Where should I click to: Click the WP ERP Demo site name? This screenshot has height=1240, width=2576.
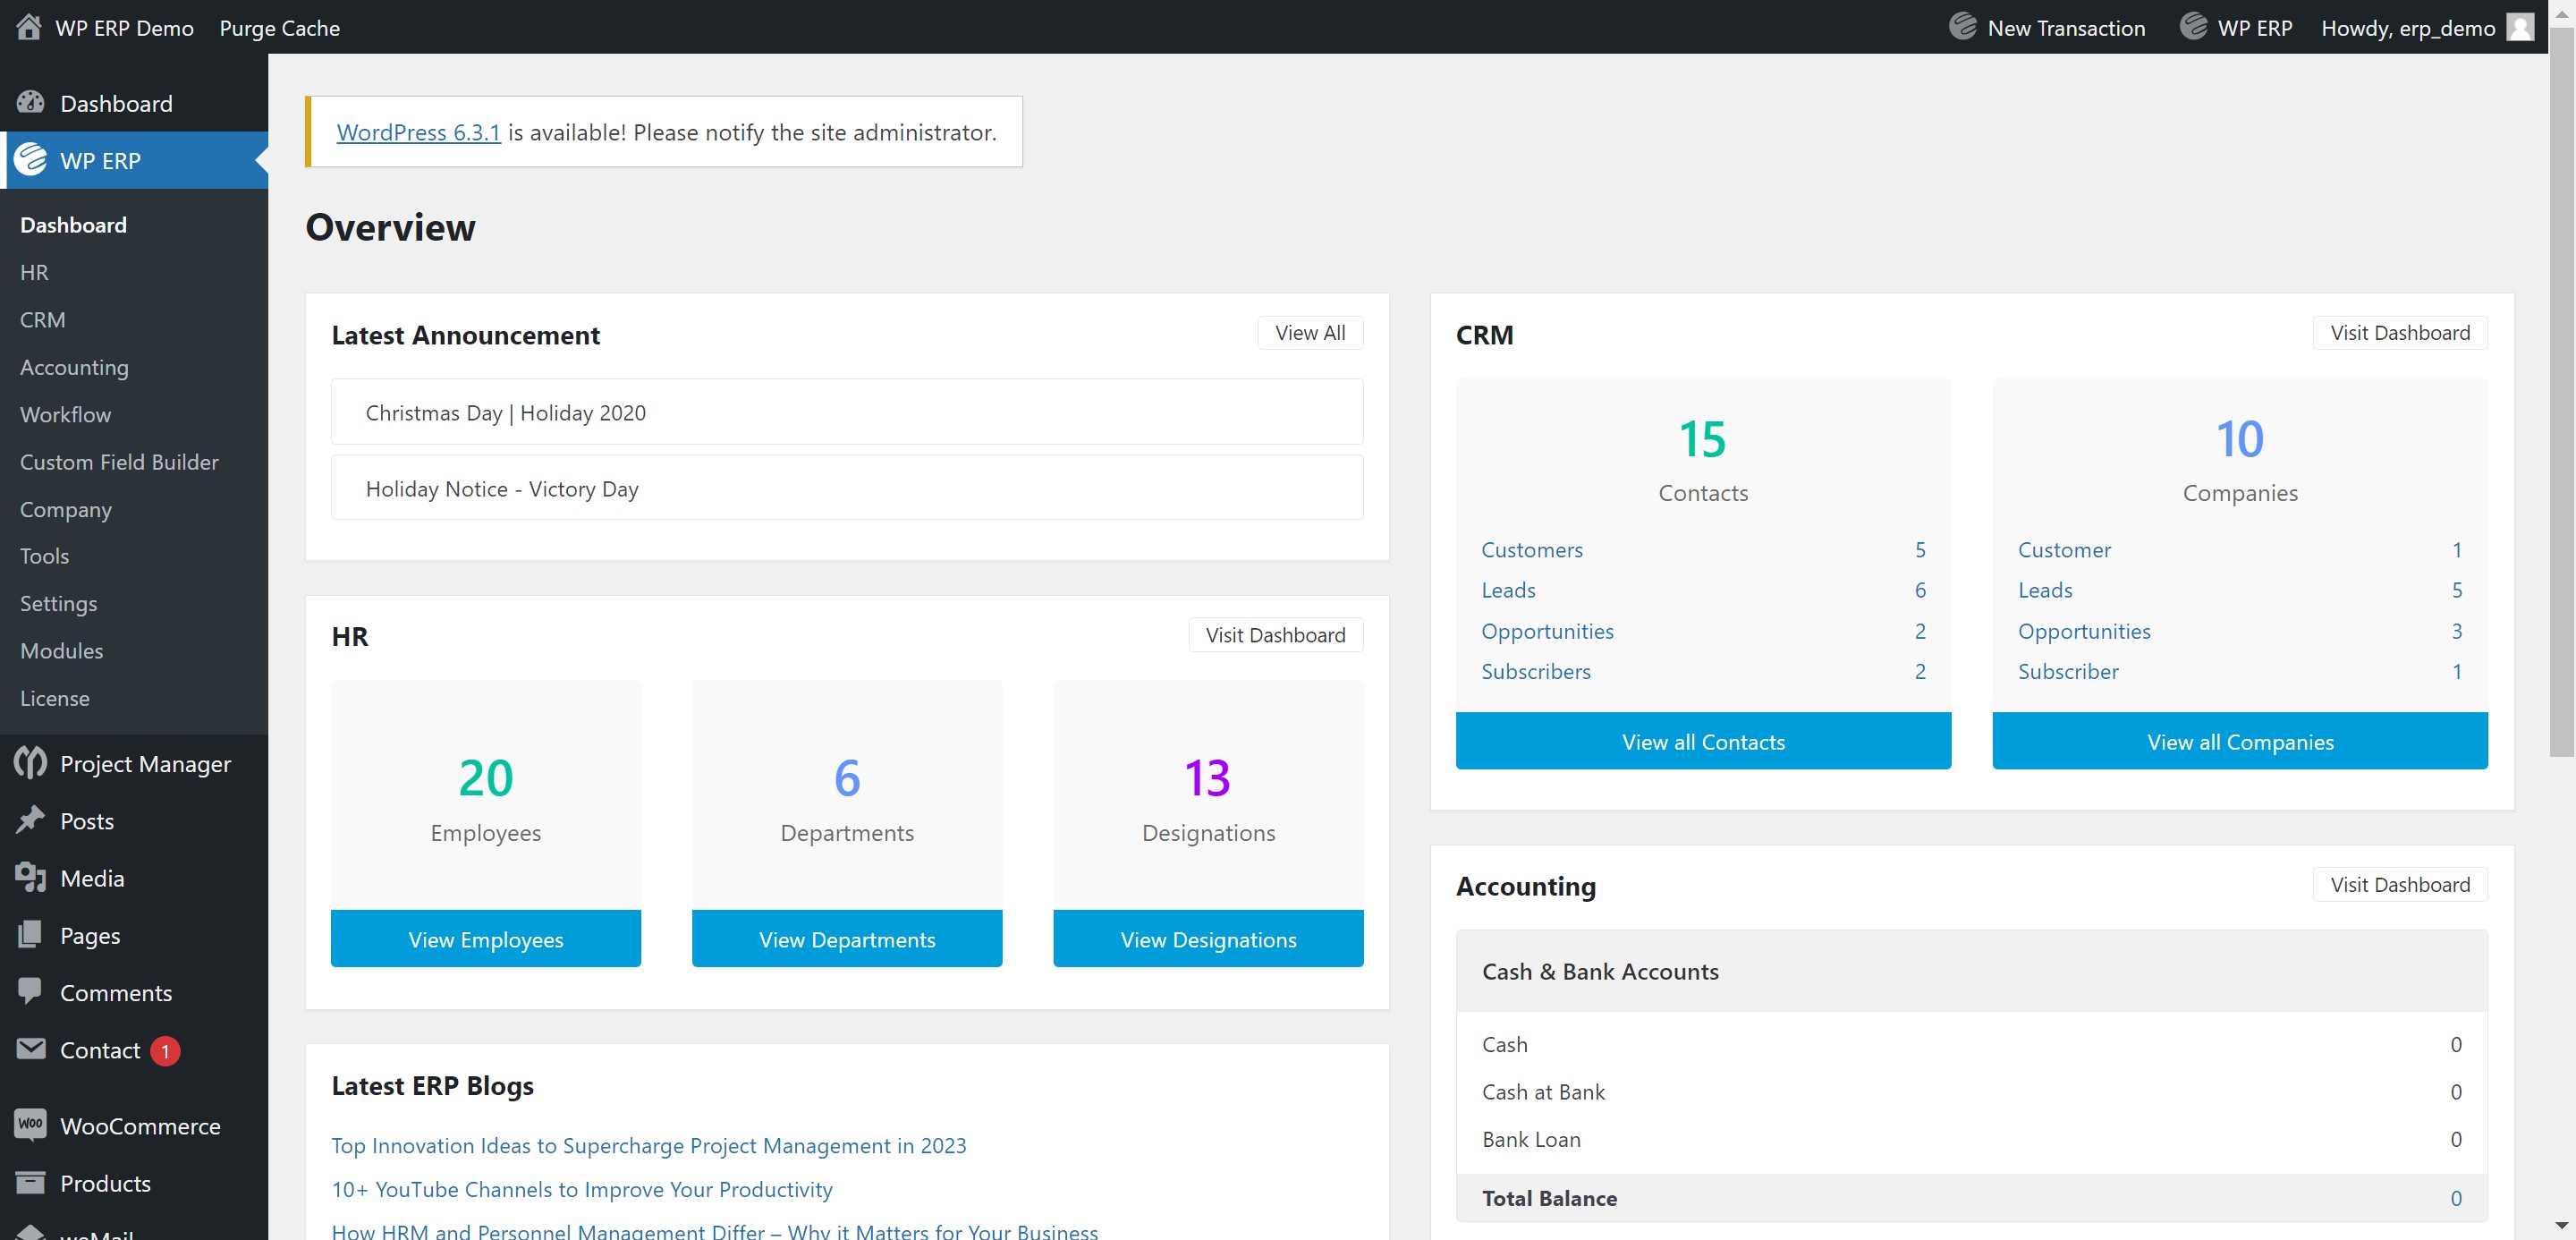(x=124, y=28)
